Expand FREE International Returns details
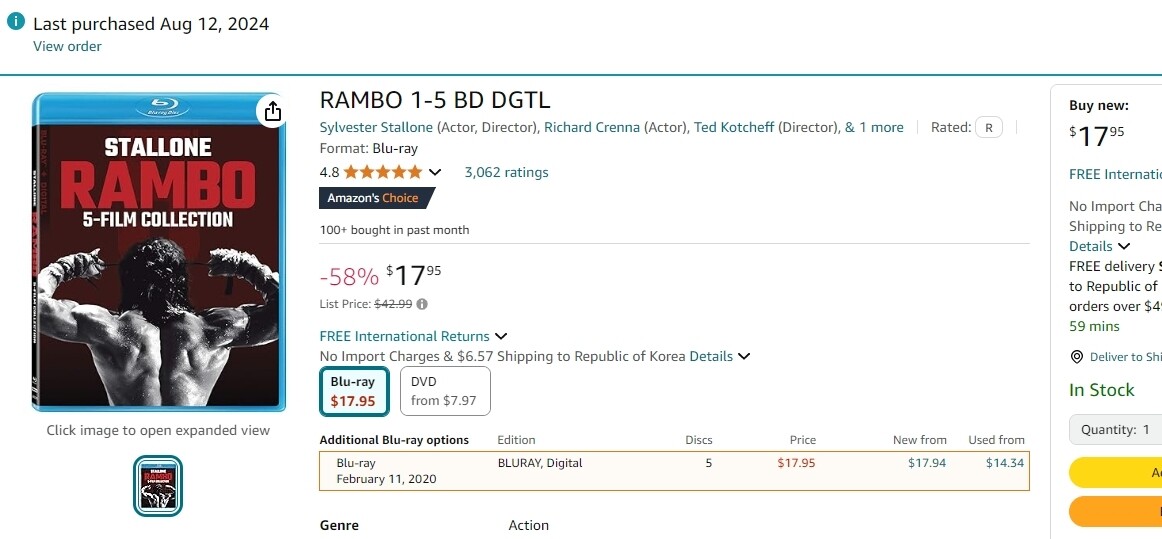 (501, 336)
